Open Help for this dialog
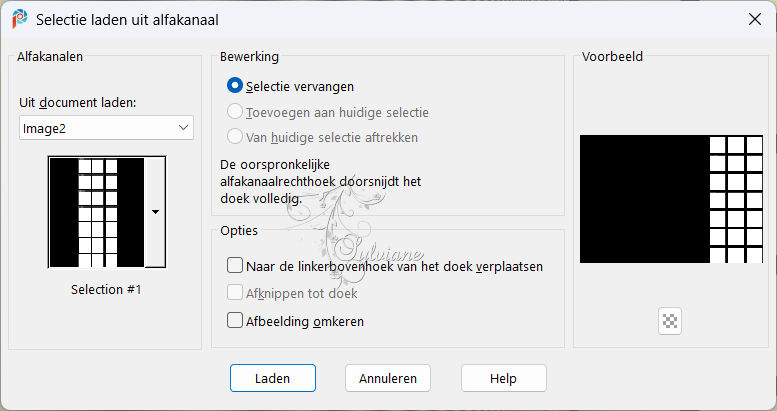 [503, 378]
